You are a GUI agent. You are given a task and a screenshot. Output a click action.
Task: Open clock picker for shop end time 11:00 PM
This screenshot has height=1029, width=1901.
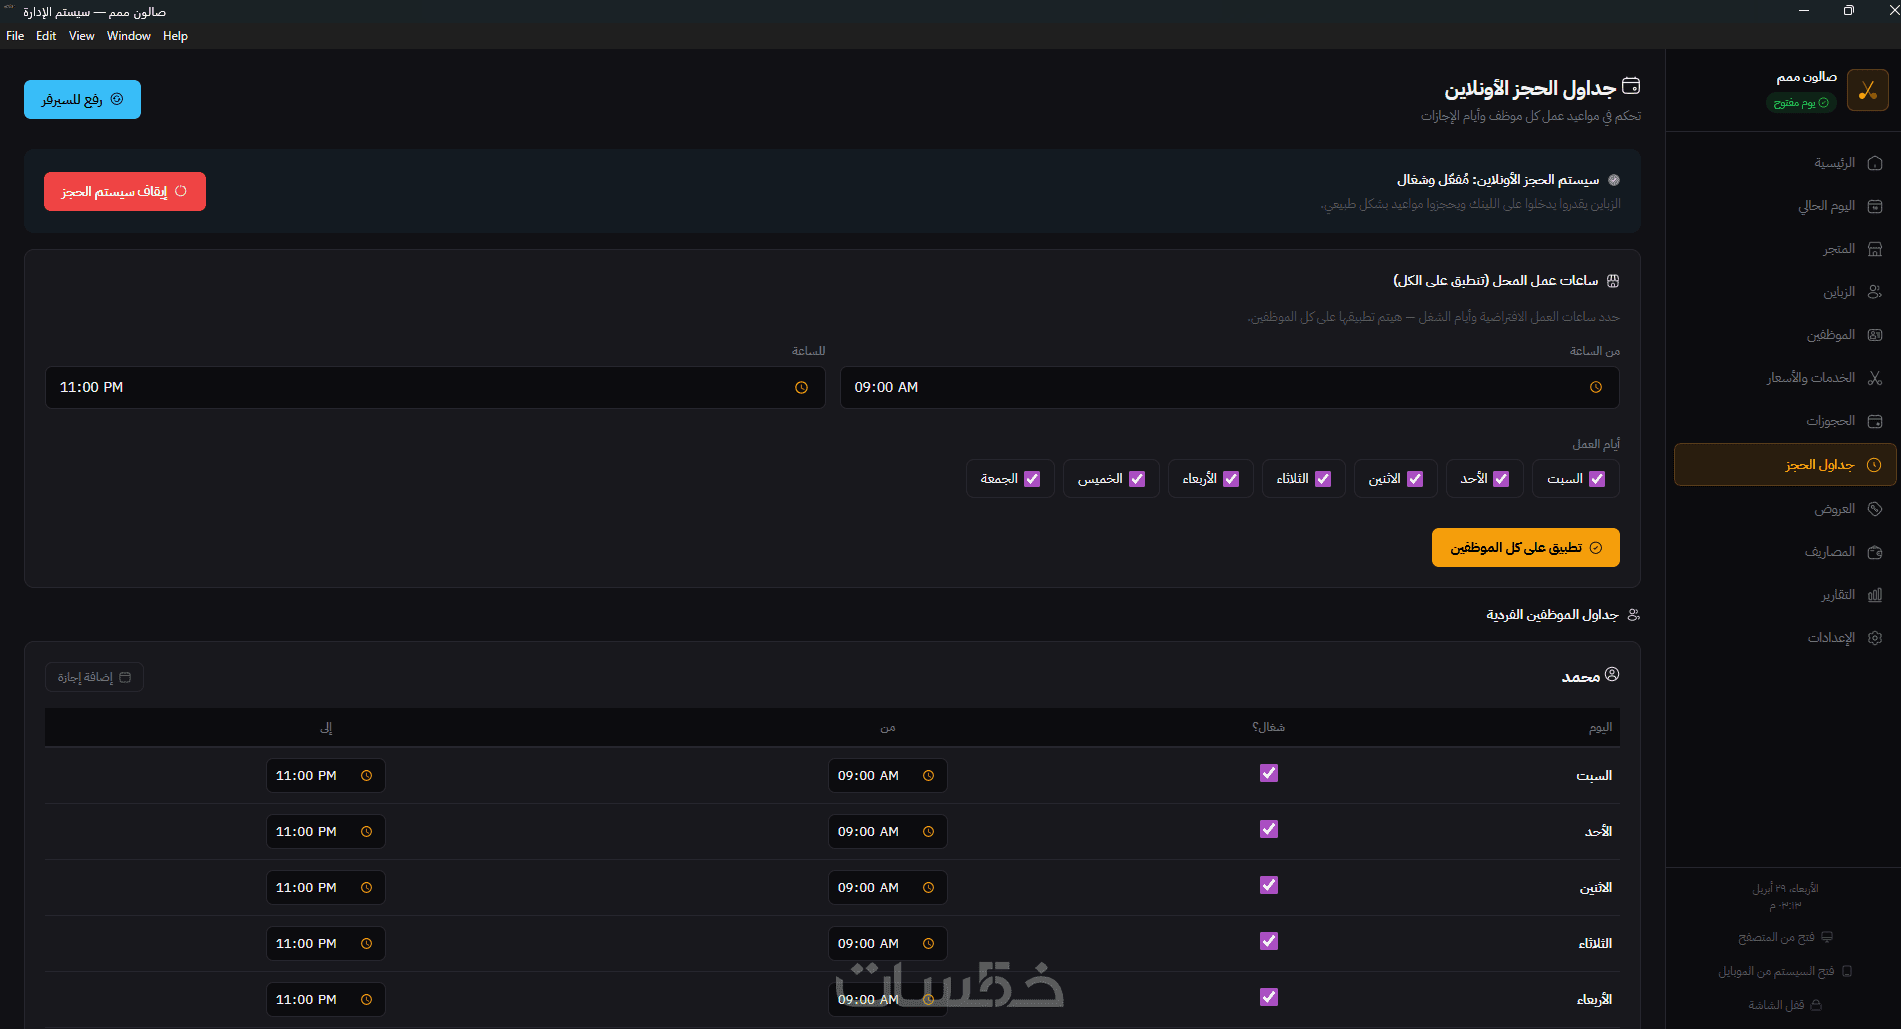(x=801, y=388)
